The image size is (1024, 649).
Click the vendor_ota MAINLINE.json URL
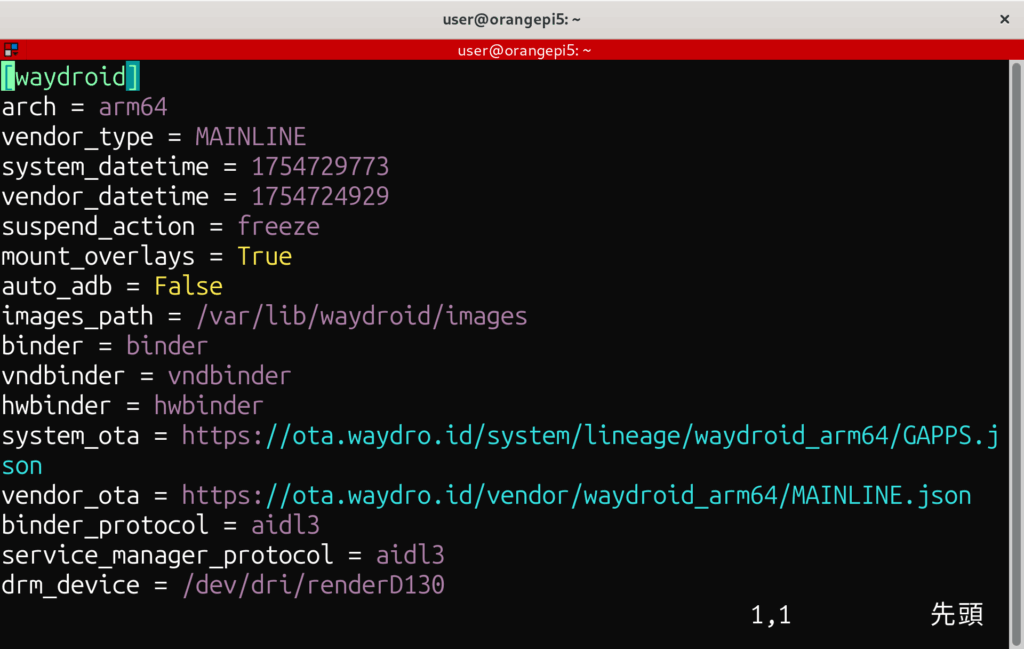coord(576,496)
